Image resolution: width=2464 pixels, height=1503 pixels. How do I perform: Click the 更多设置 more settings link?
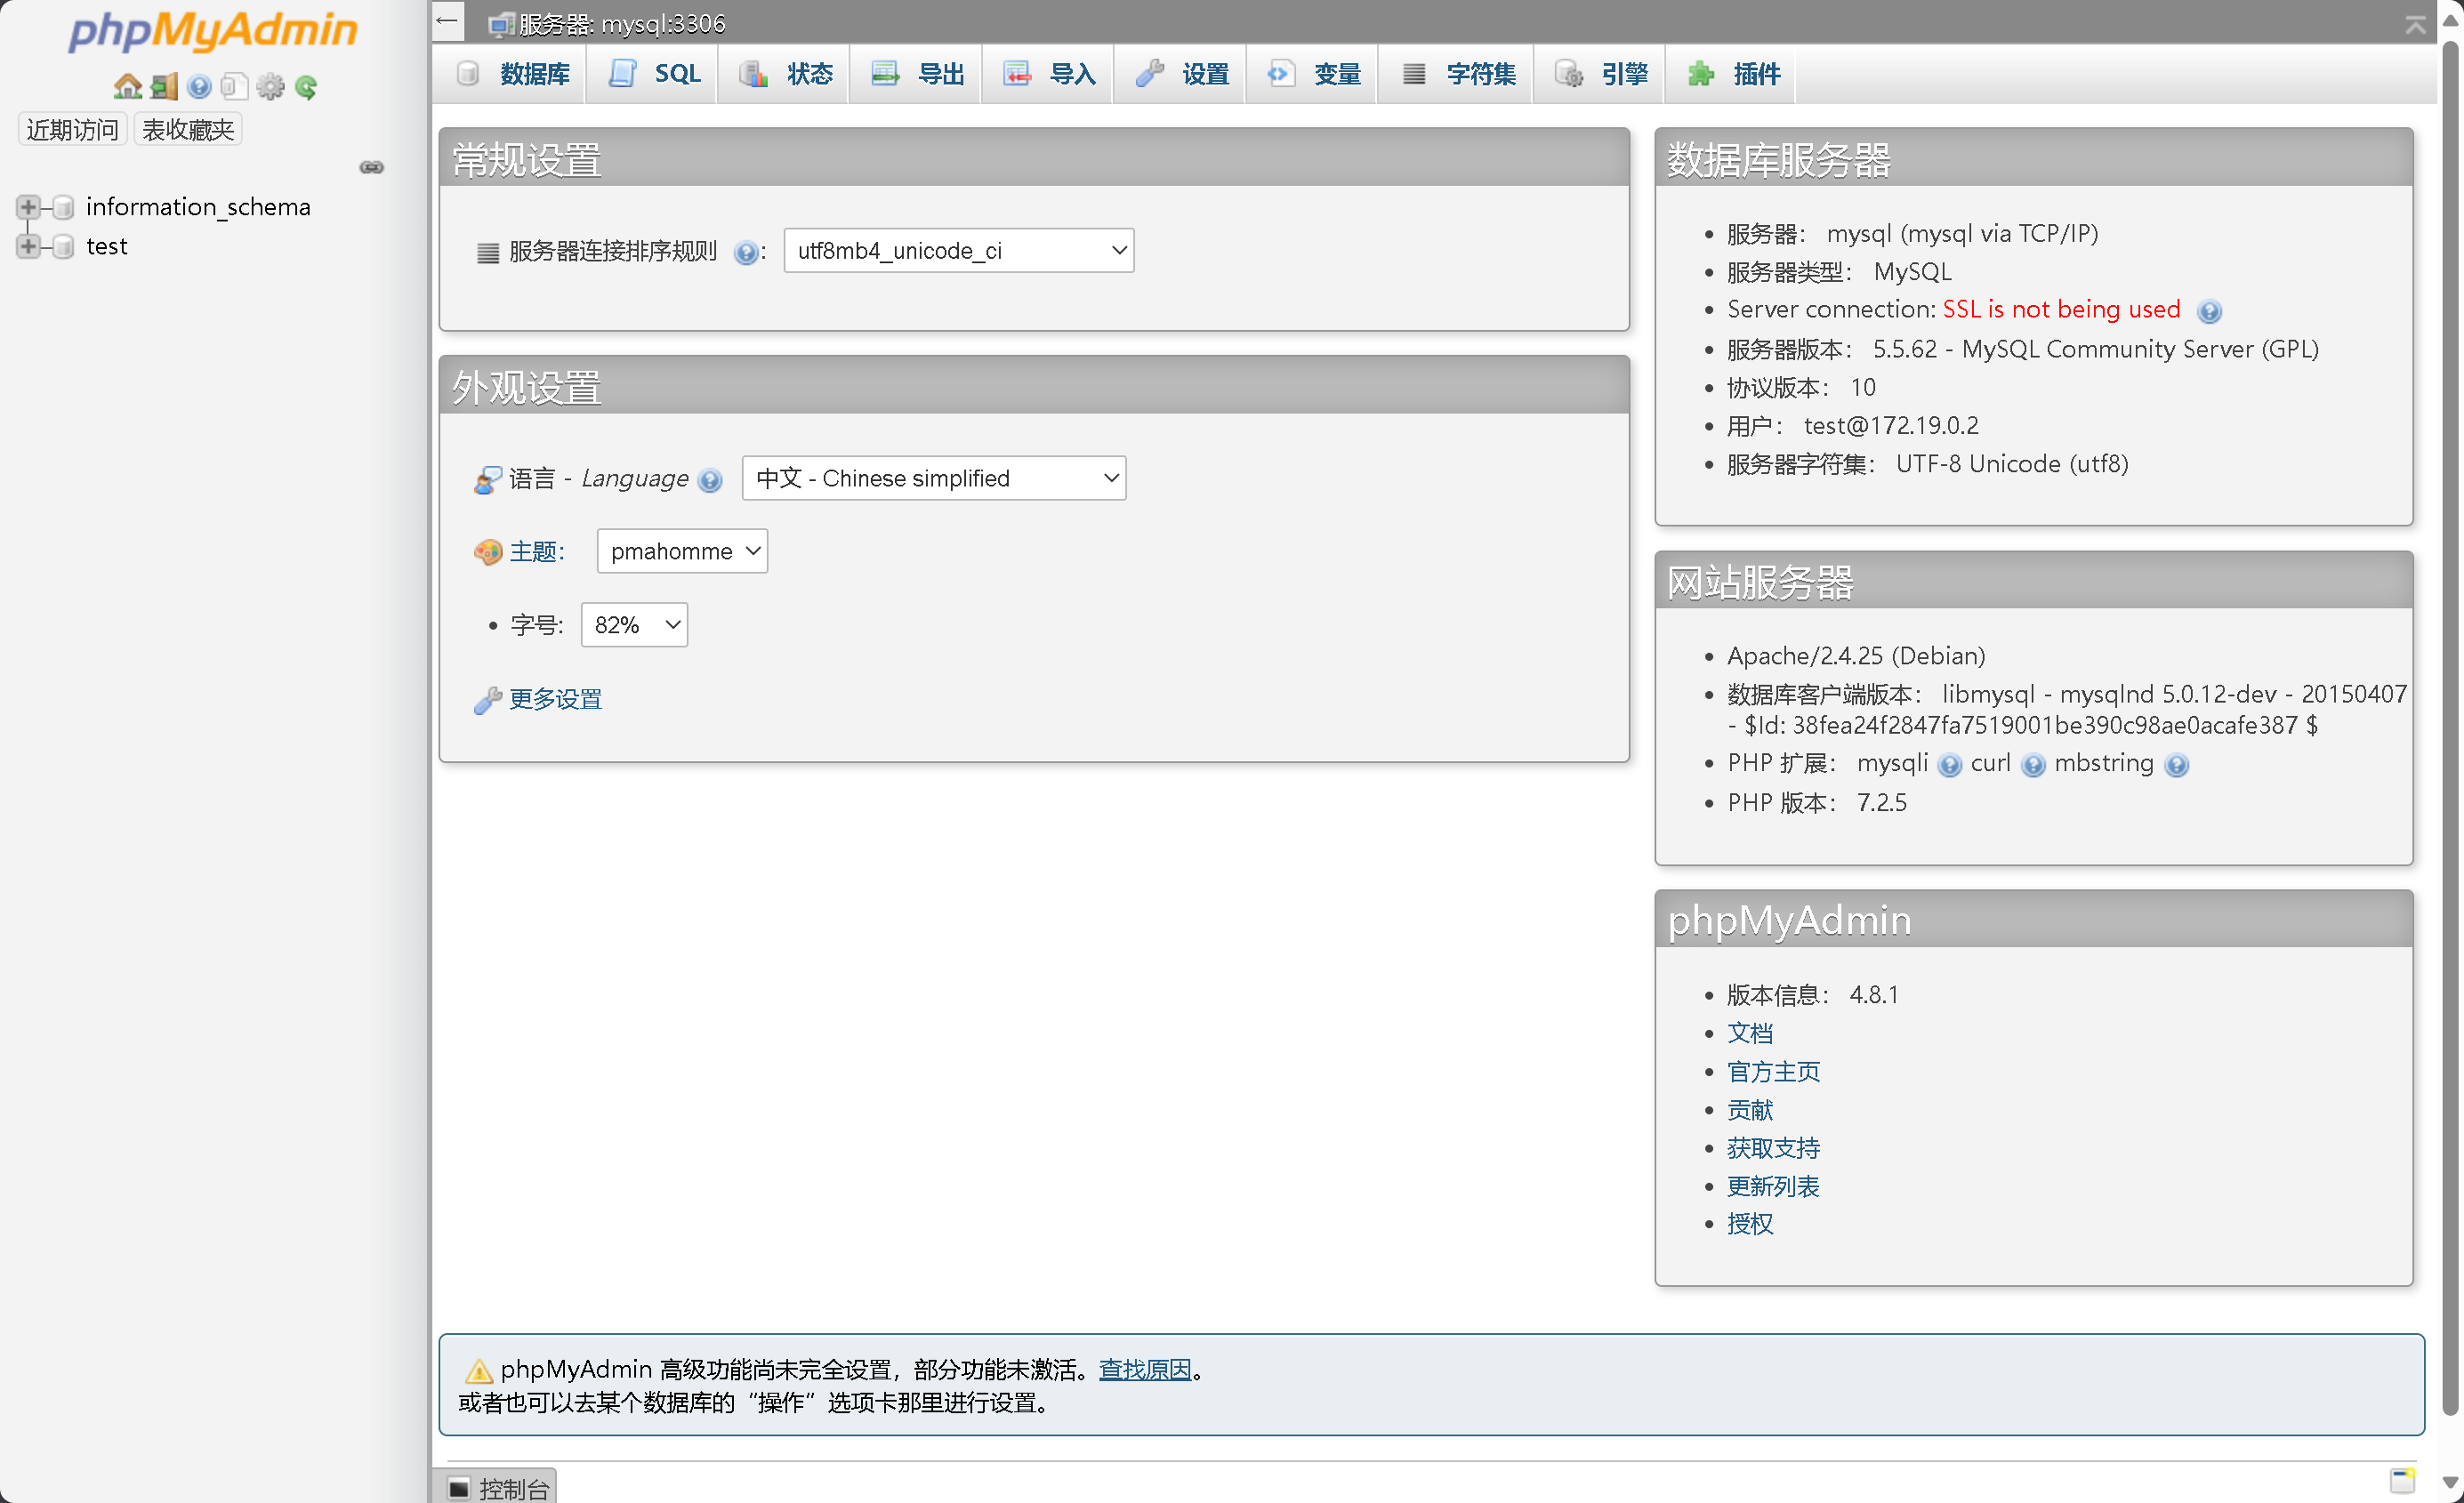[555, 699]
